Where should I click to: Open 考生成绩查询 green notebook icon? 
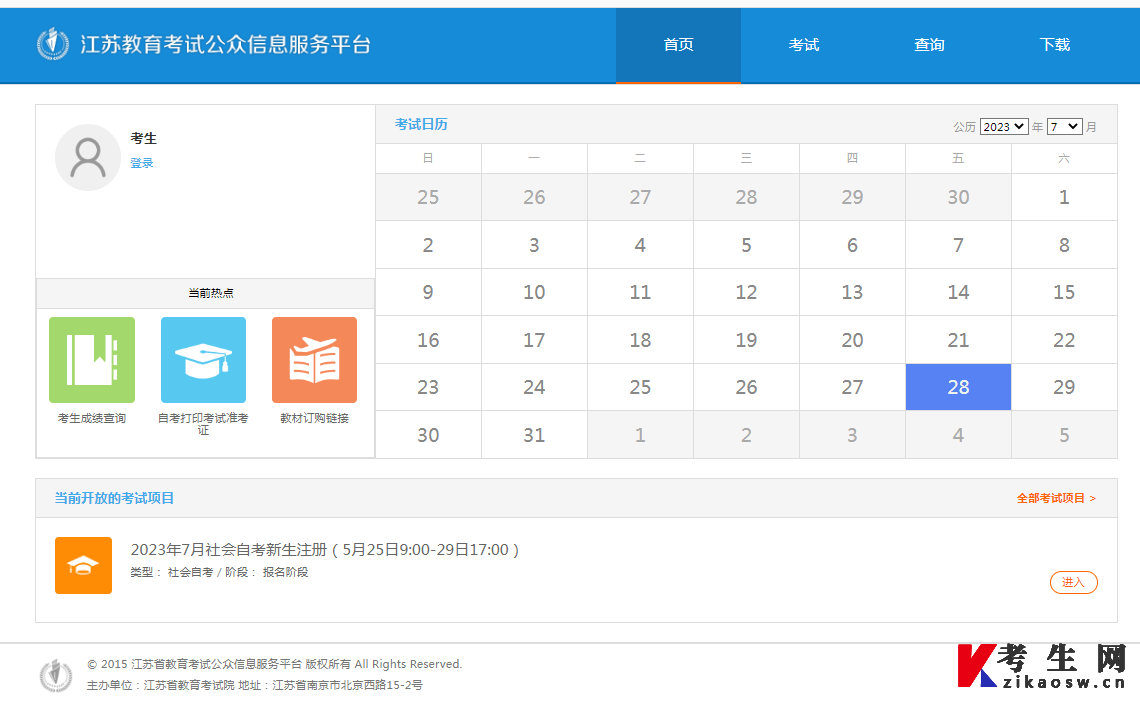pyautogui.click(x=92, y=360)
